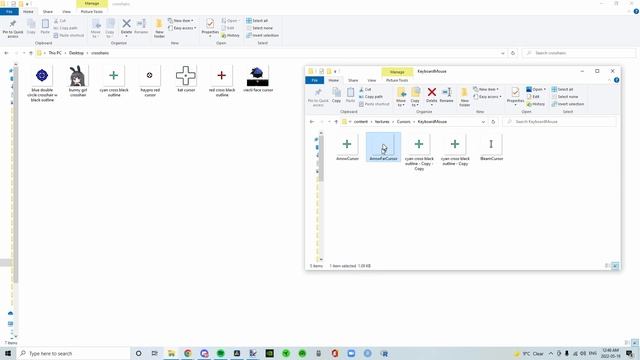Open Google Chrome from the taskbar
This screenshot has height=360, width=640.
[x=188, y=353]
